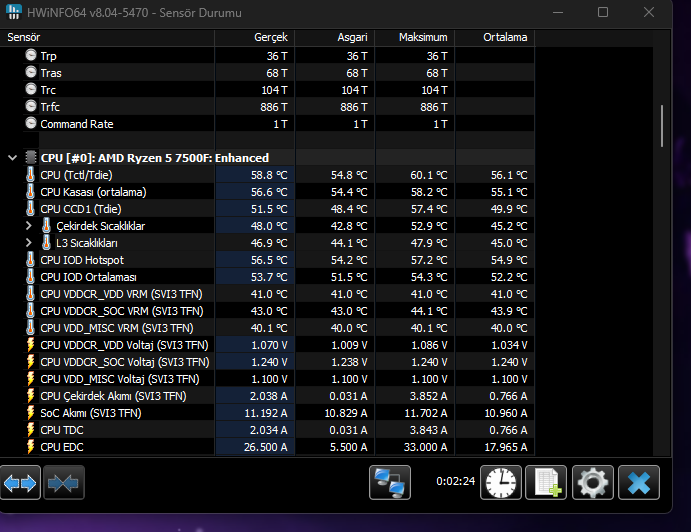Click the HWiNFO64 app icon in title bar
This screenshot has width=691, height=532.
[14, 12]
